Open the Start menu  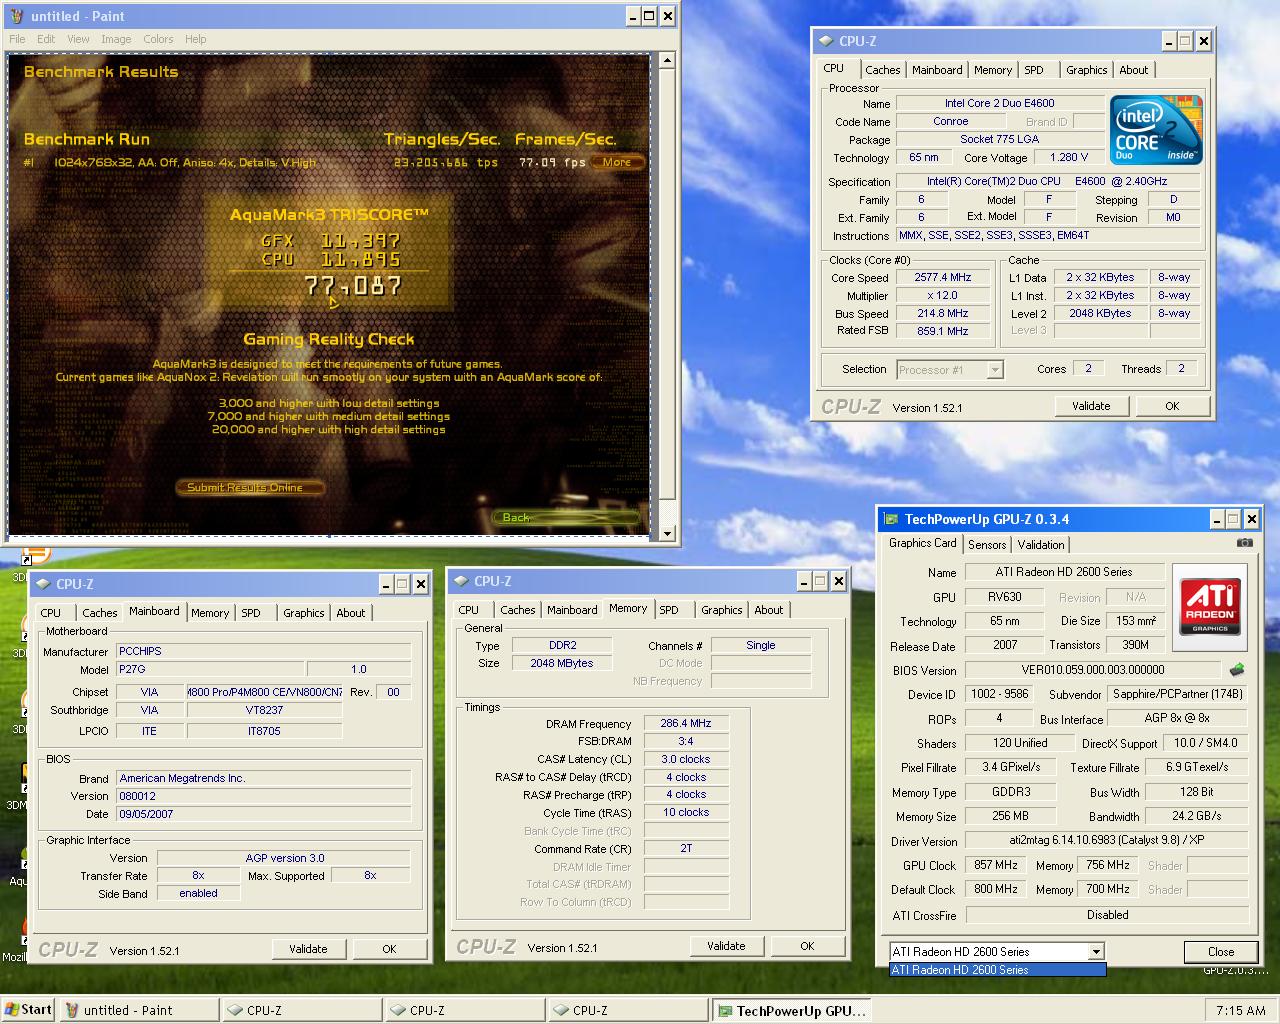(x=28, y=1010)
